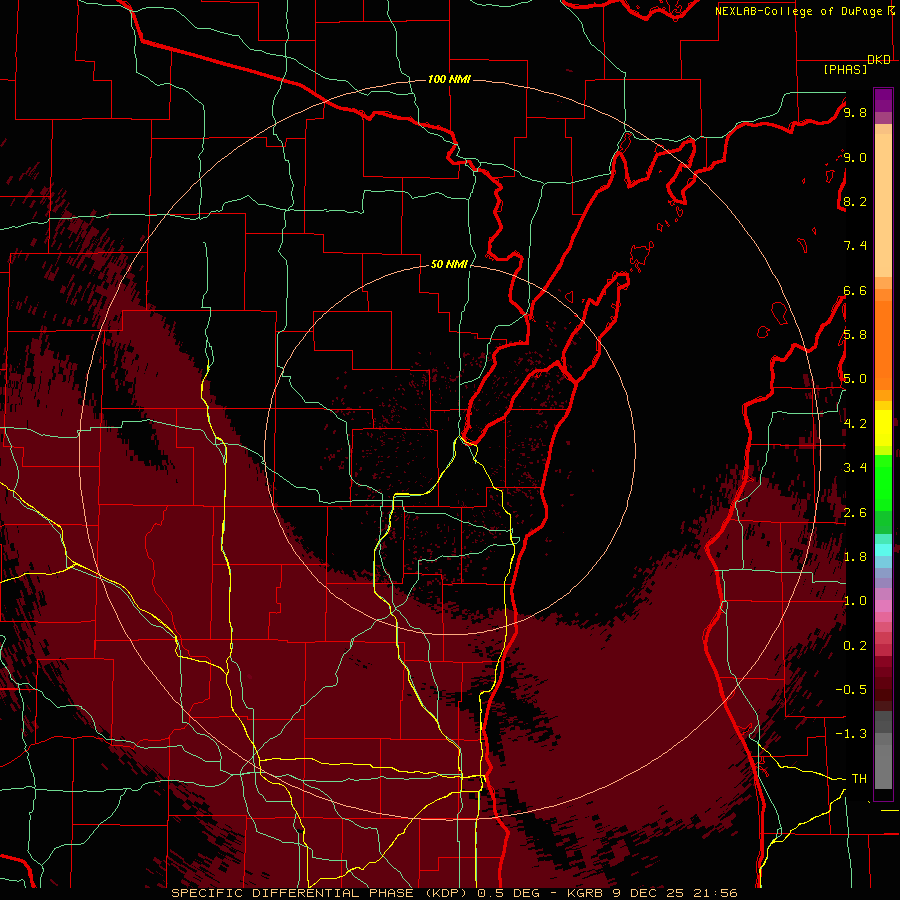Click the 8.2 scale value
This screenshot has width=900, height=900.
pyautogui.click(x=855, y=201)
